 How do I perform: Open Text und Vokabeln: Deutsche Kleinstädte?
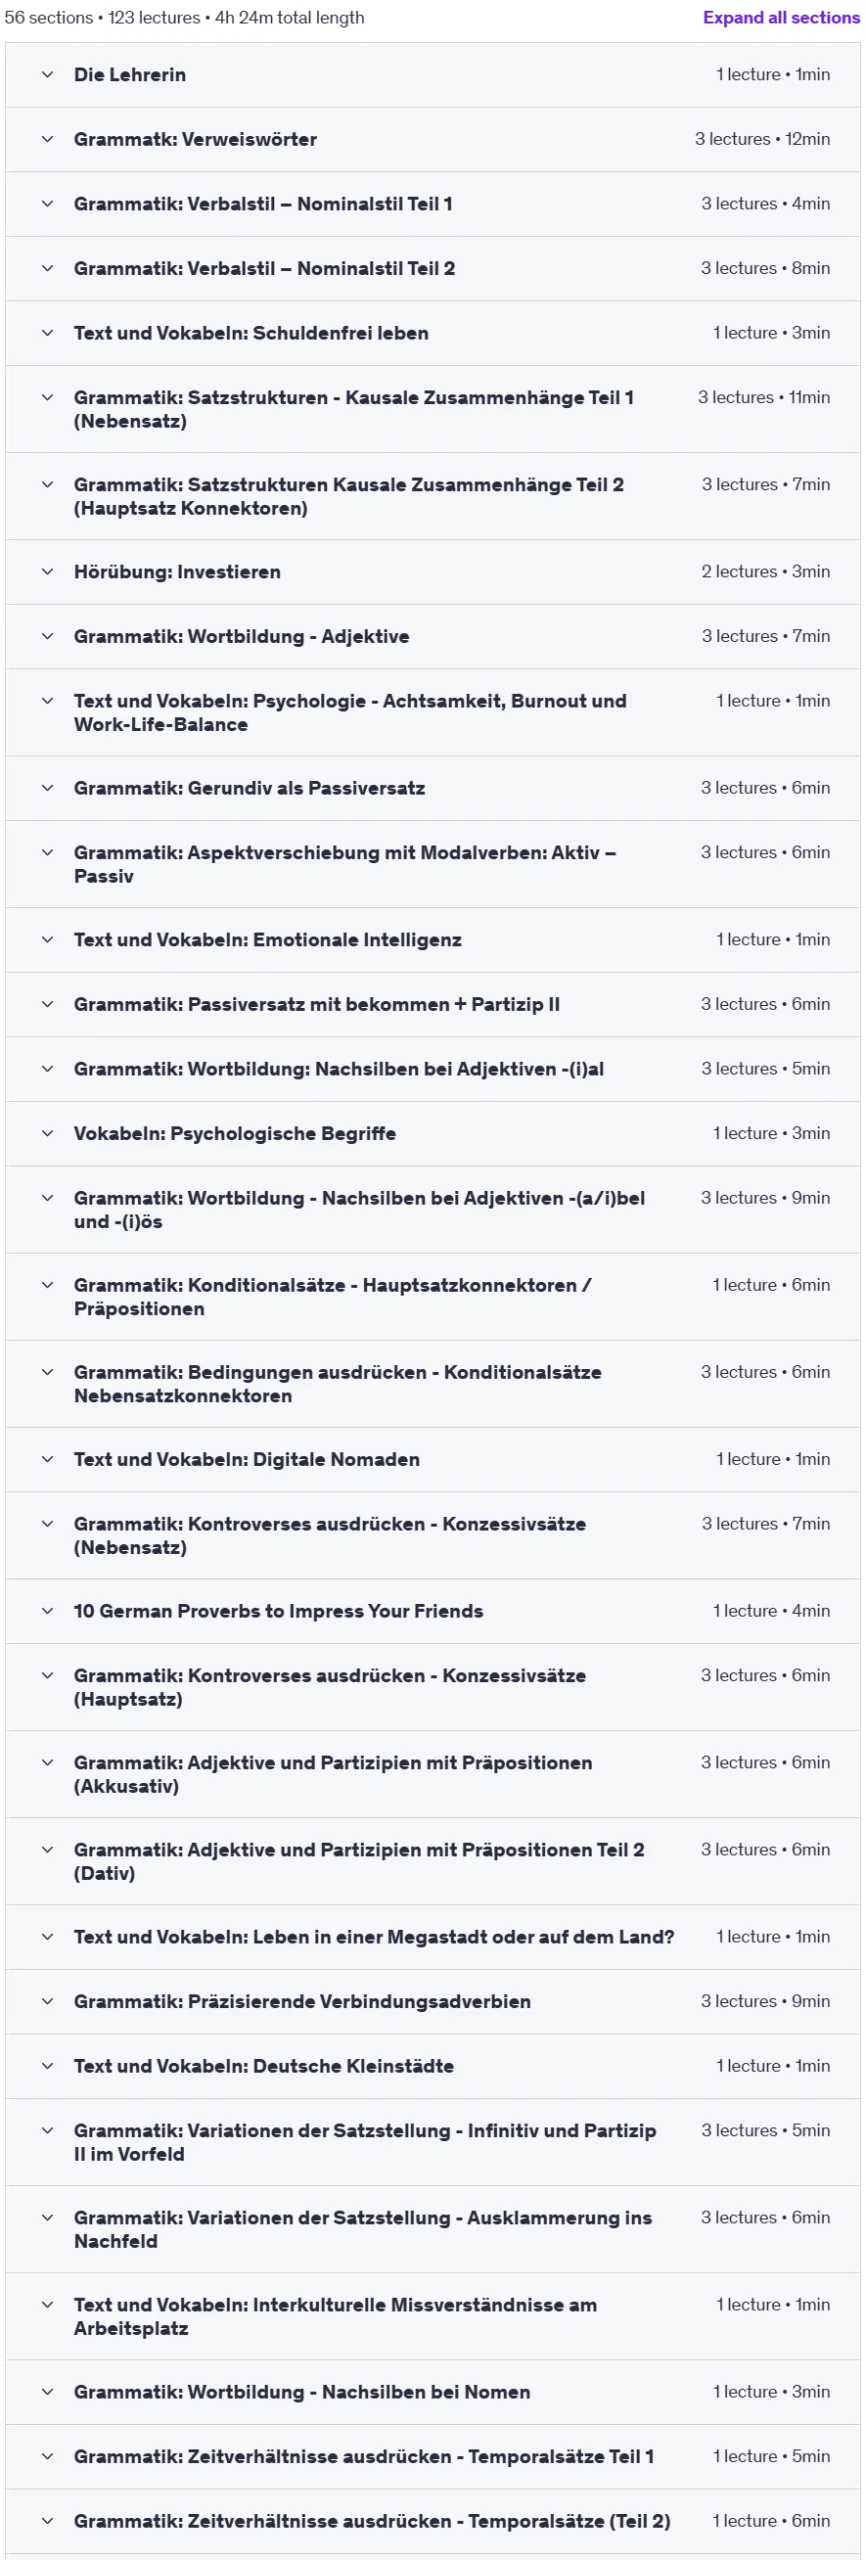[x=263, y=2066]
